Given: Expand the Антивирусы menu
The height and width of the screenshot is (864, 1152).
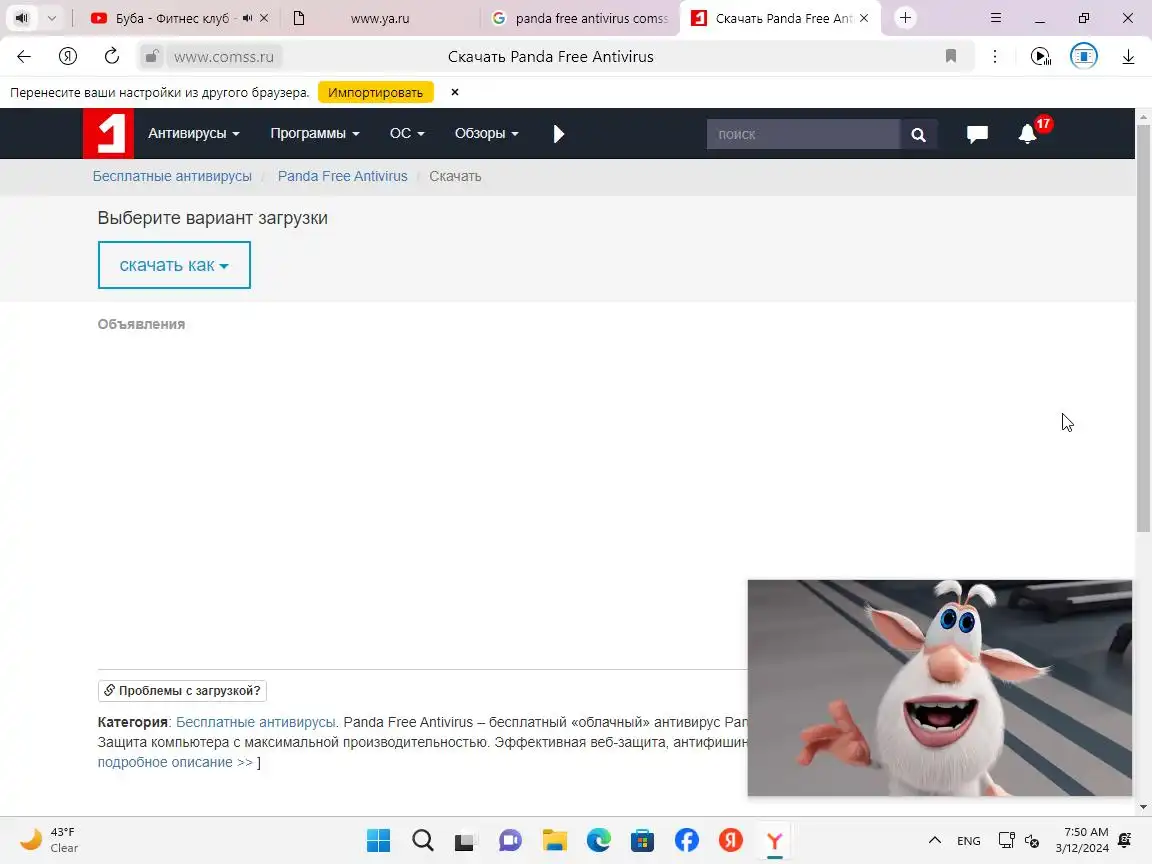Looking at the screenshot, I should pyautogui.click(x=194, y=134).
